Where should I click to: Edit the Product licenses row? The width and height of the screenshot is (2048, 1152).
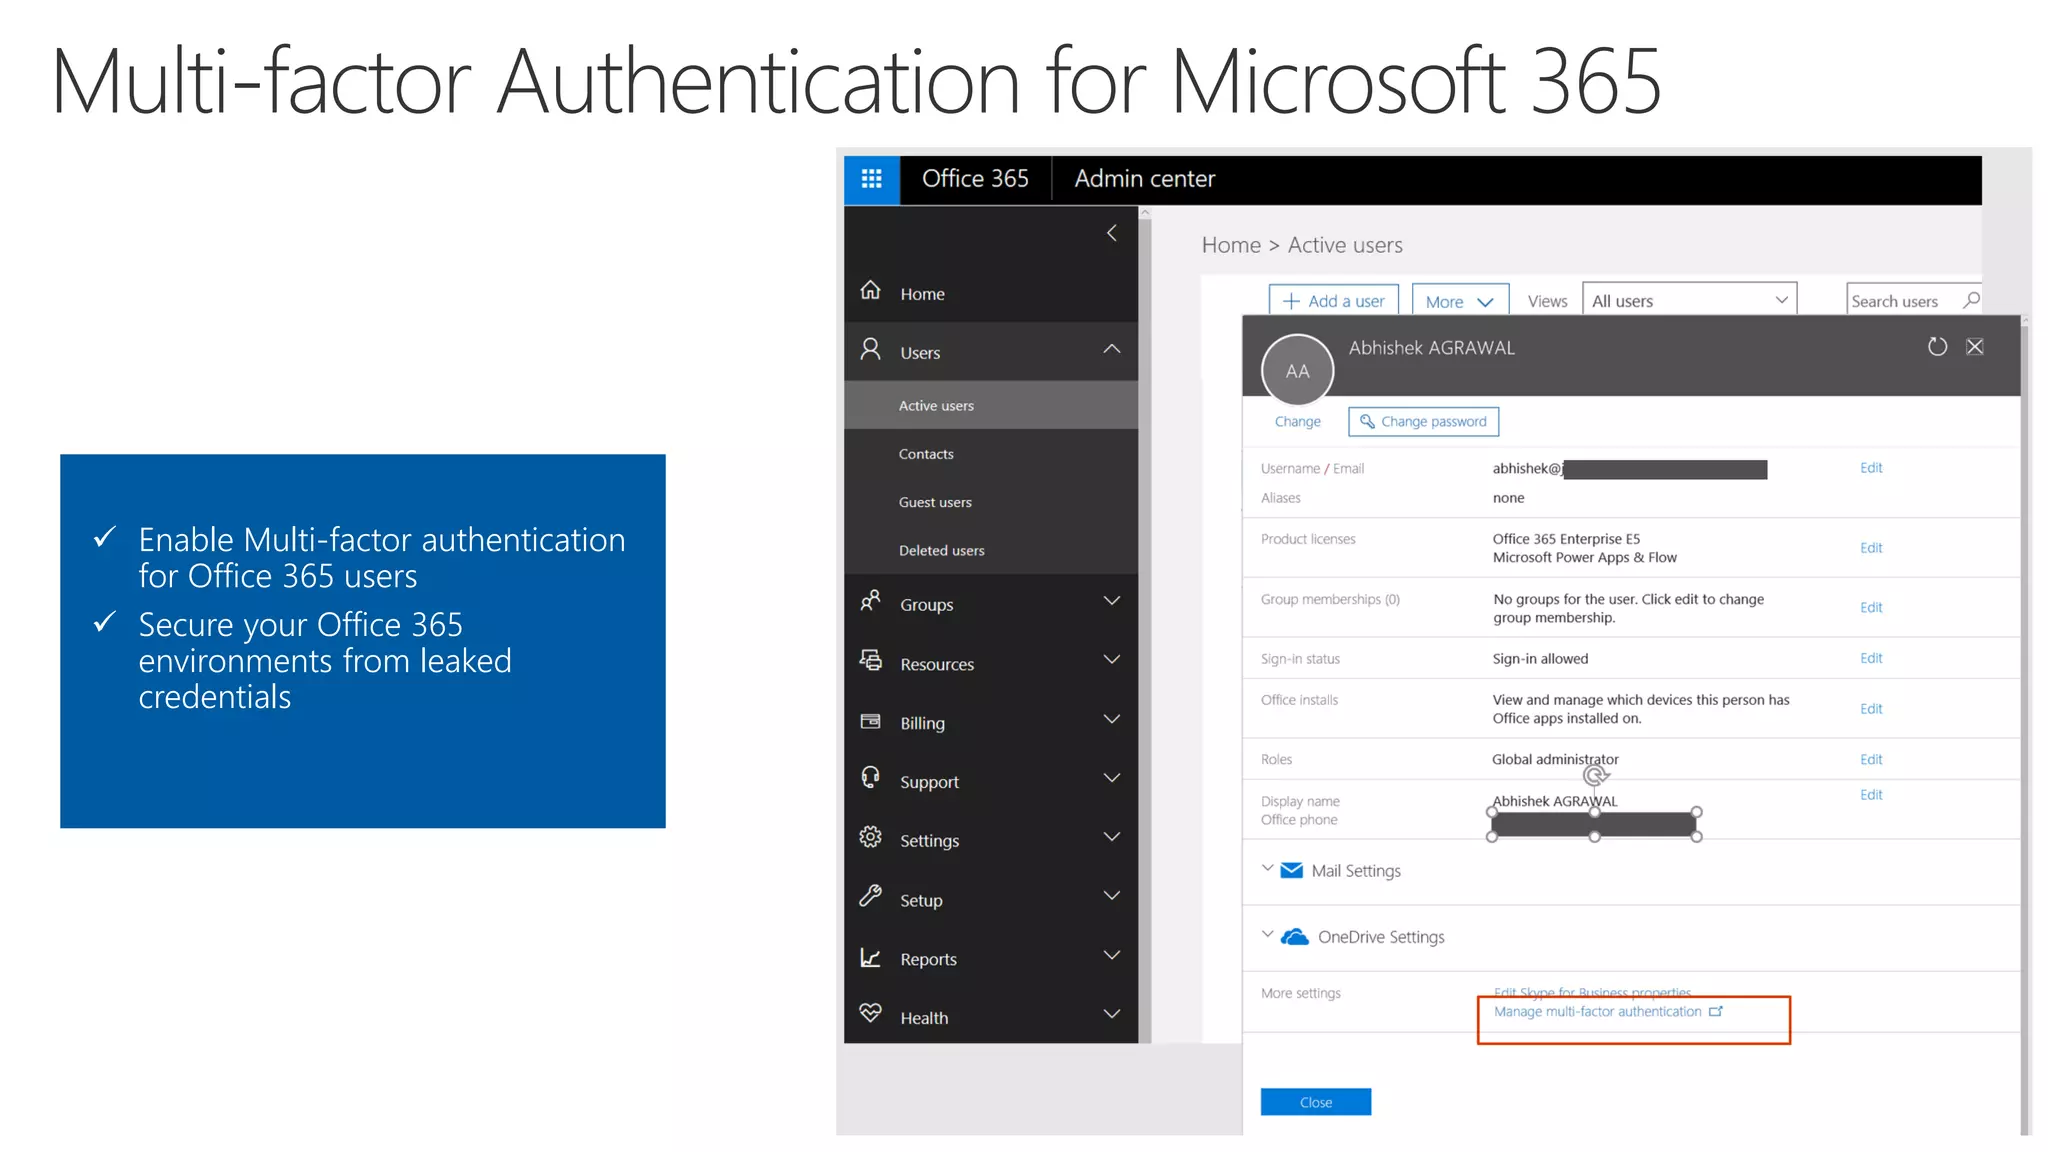[1870, 547]
